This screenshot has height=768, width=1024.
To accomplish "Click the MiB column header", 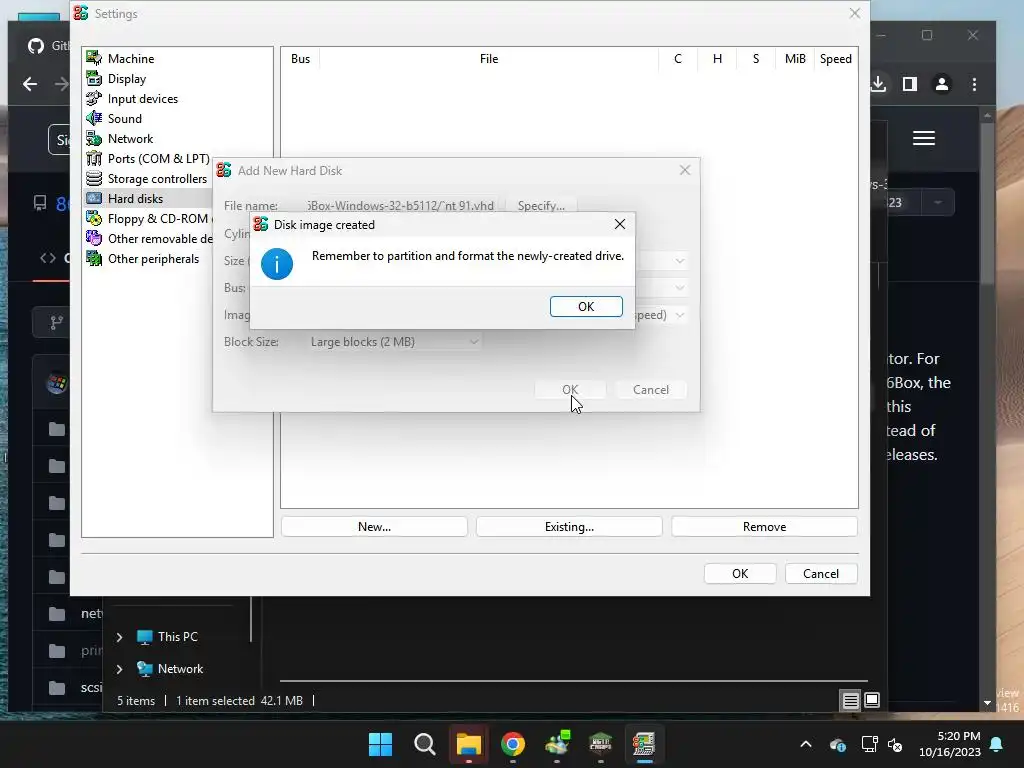I will [795, 59].
